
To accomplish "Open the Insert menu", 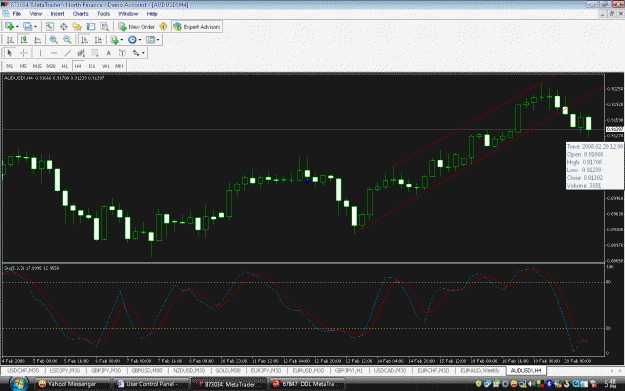I will (x=57, y=14).
